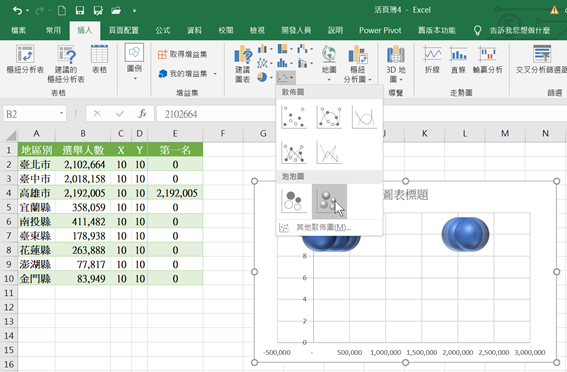This screenshot has height=372, width=567.
Task: Click the Name Box showing B2
Action: click(x=30, y=114)
